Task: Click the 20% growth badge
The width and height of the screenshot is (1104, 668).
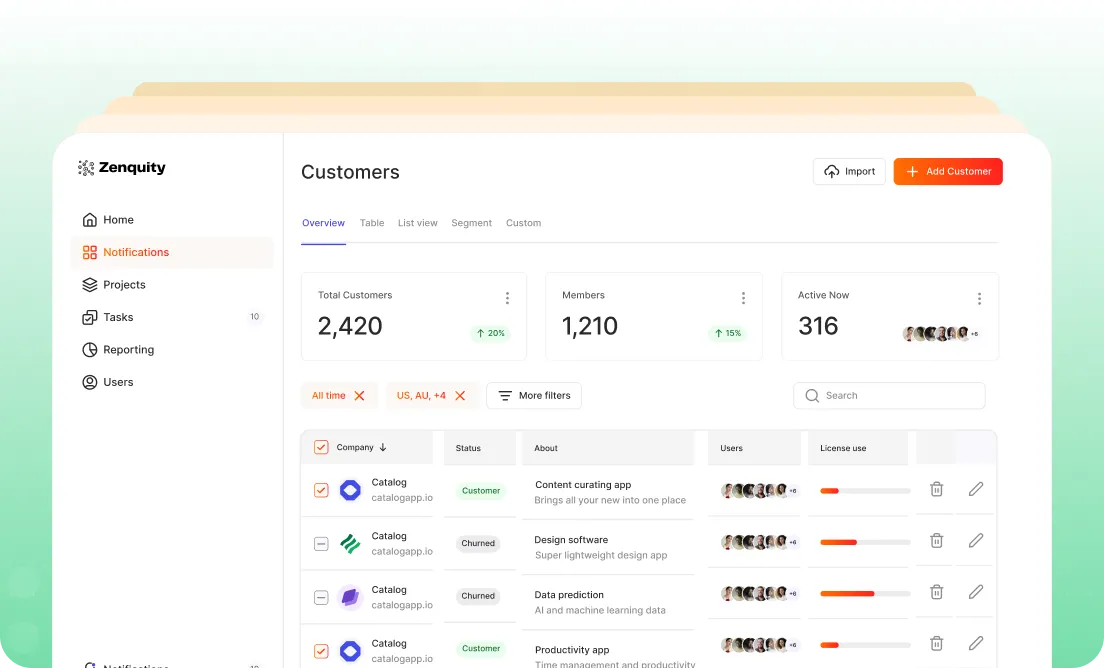Action: (491, 333)
